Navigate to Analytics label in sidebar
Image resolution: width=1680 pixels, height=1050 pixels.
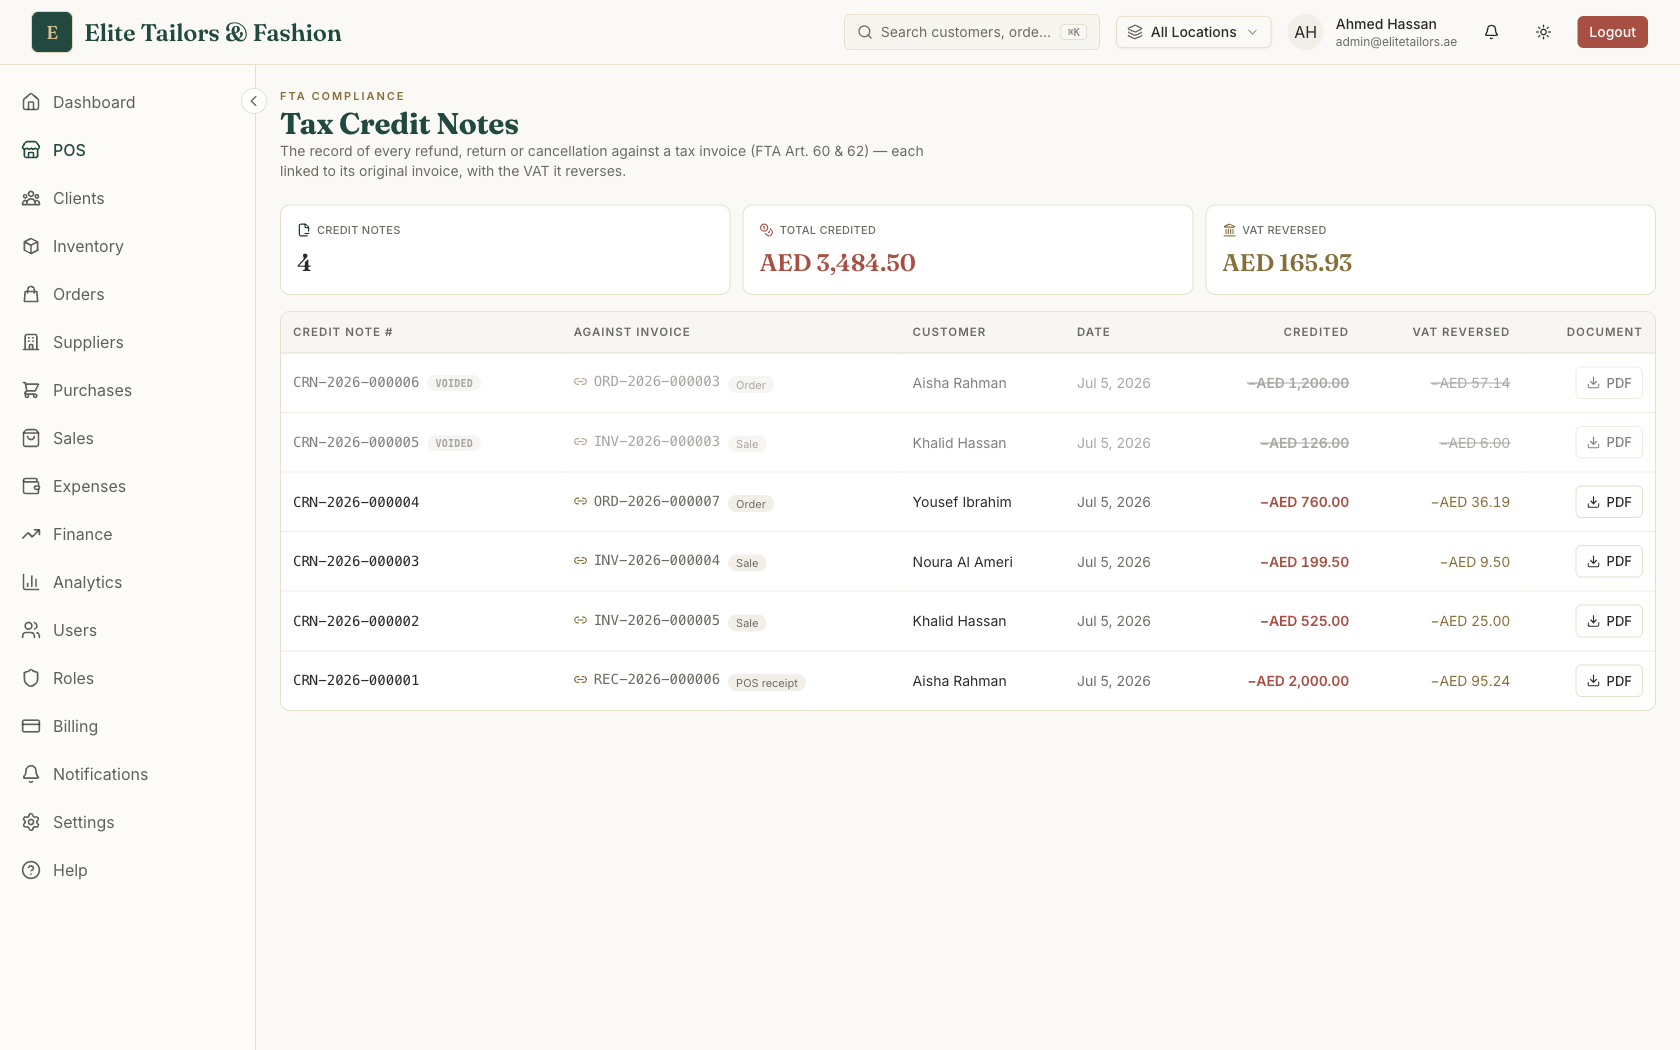[87, 582]
